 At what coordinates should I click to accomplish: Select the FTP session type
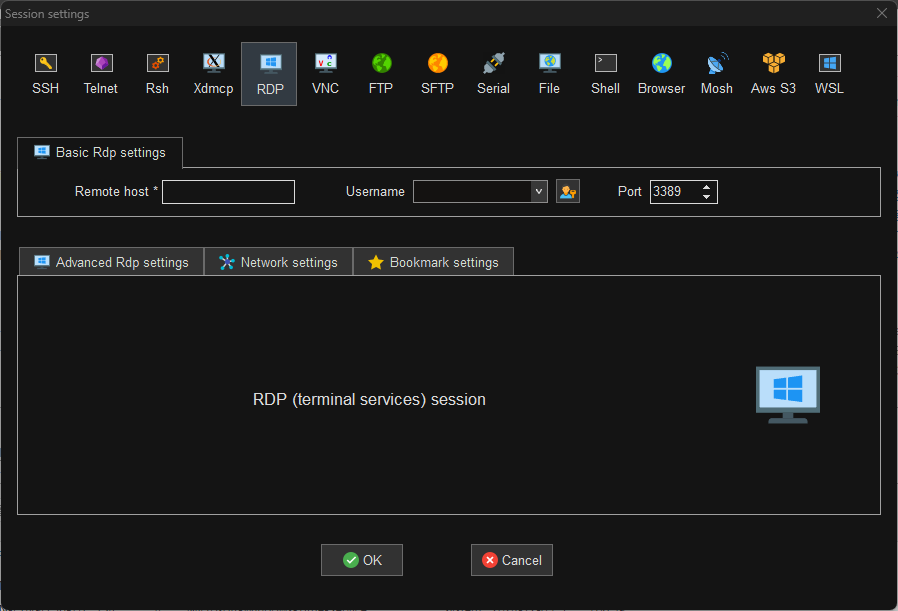point(381,72)
